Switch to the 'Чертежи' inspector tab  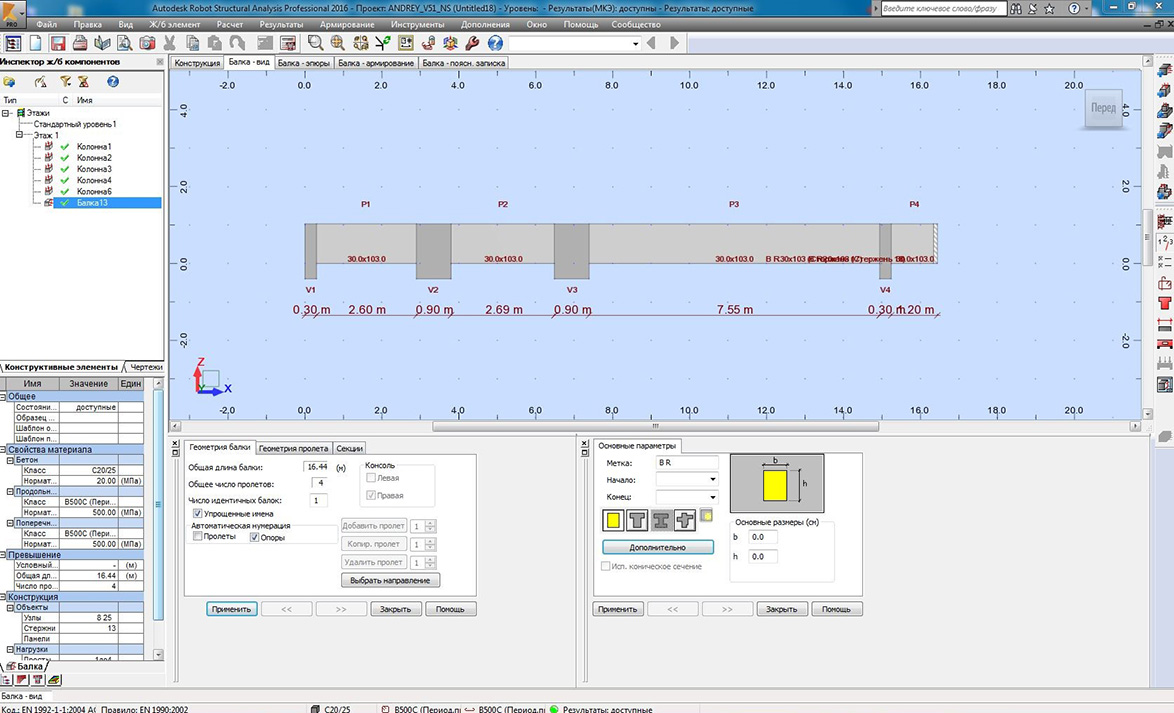point(145,367)
